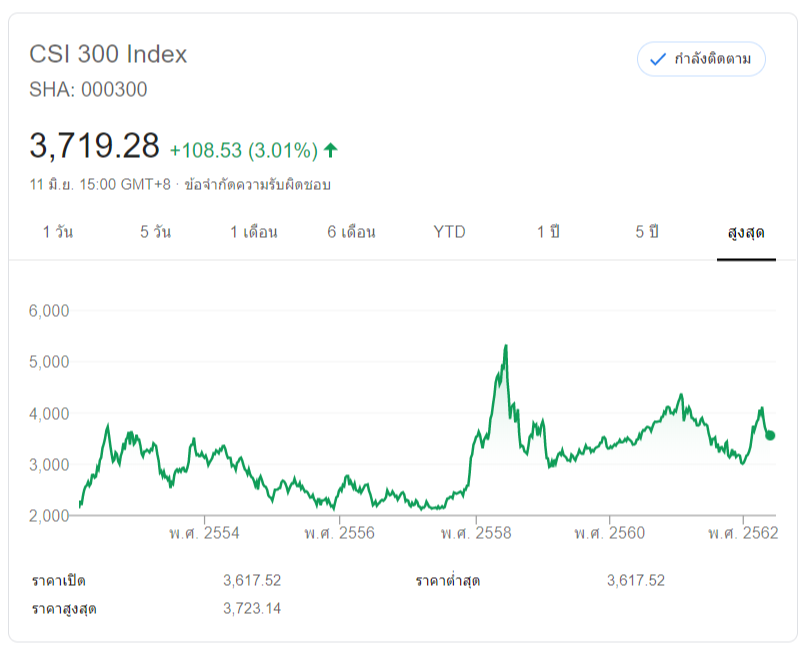The height and width of the screenshot is (658, 805).
Task: Toggle the กำลังติดตาม following button
Action: pos(701,59)
